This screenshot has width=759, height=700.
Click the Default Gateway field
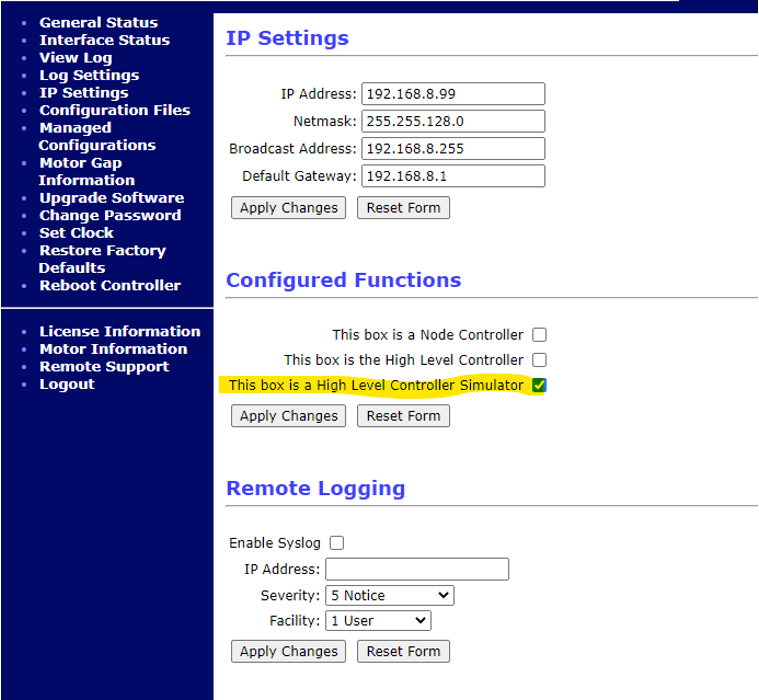coord(453,176)
